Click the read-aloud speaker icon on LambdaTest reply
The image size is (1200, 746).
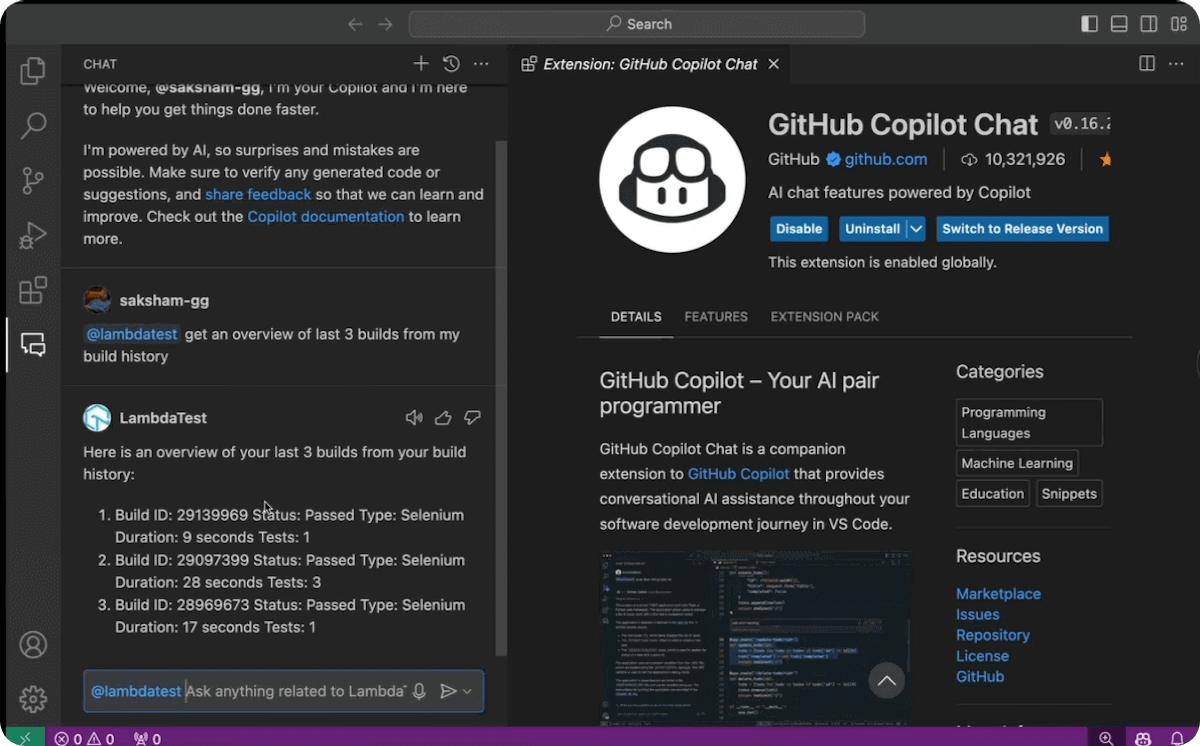414,418
